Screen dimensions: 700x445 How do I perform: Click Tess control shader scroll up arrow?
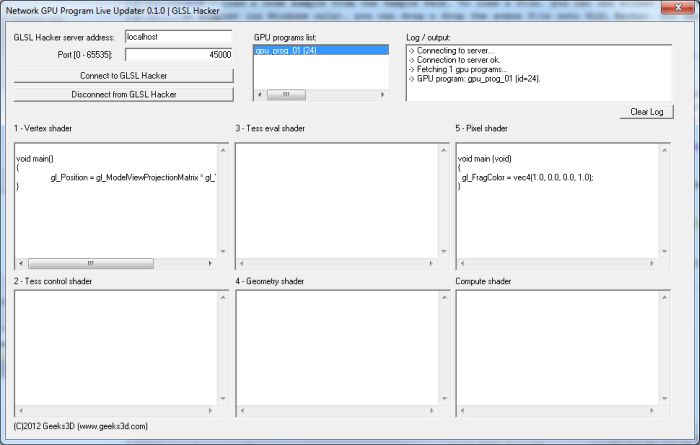[x=223, y=297]
